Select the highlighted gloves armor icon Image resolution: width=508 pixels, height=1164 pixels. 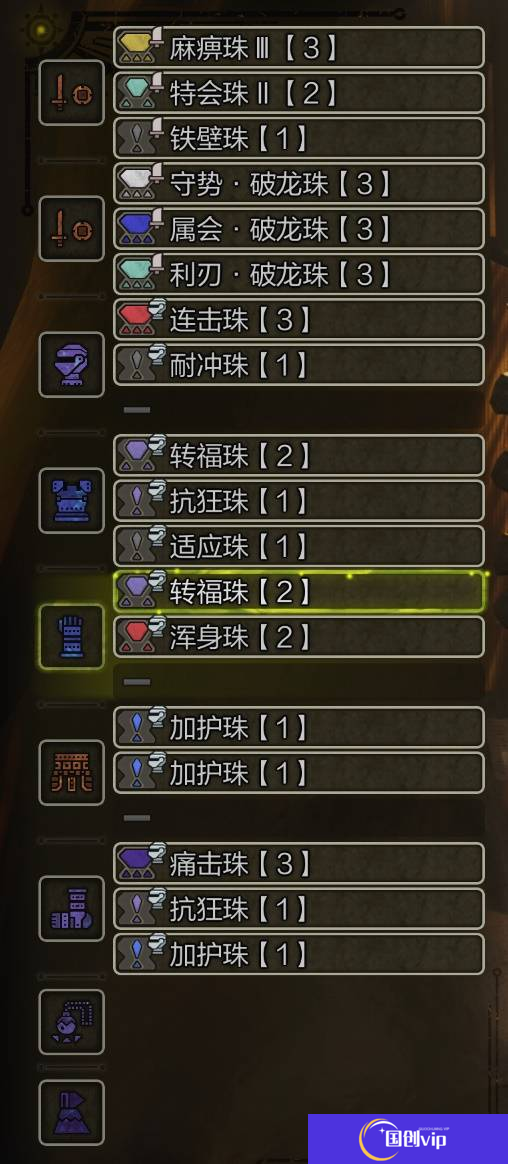coord(71,636)
